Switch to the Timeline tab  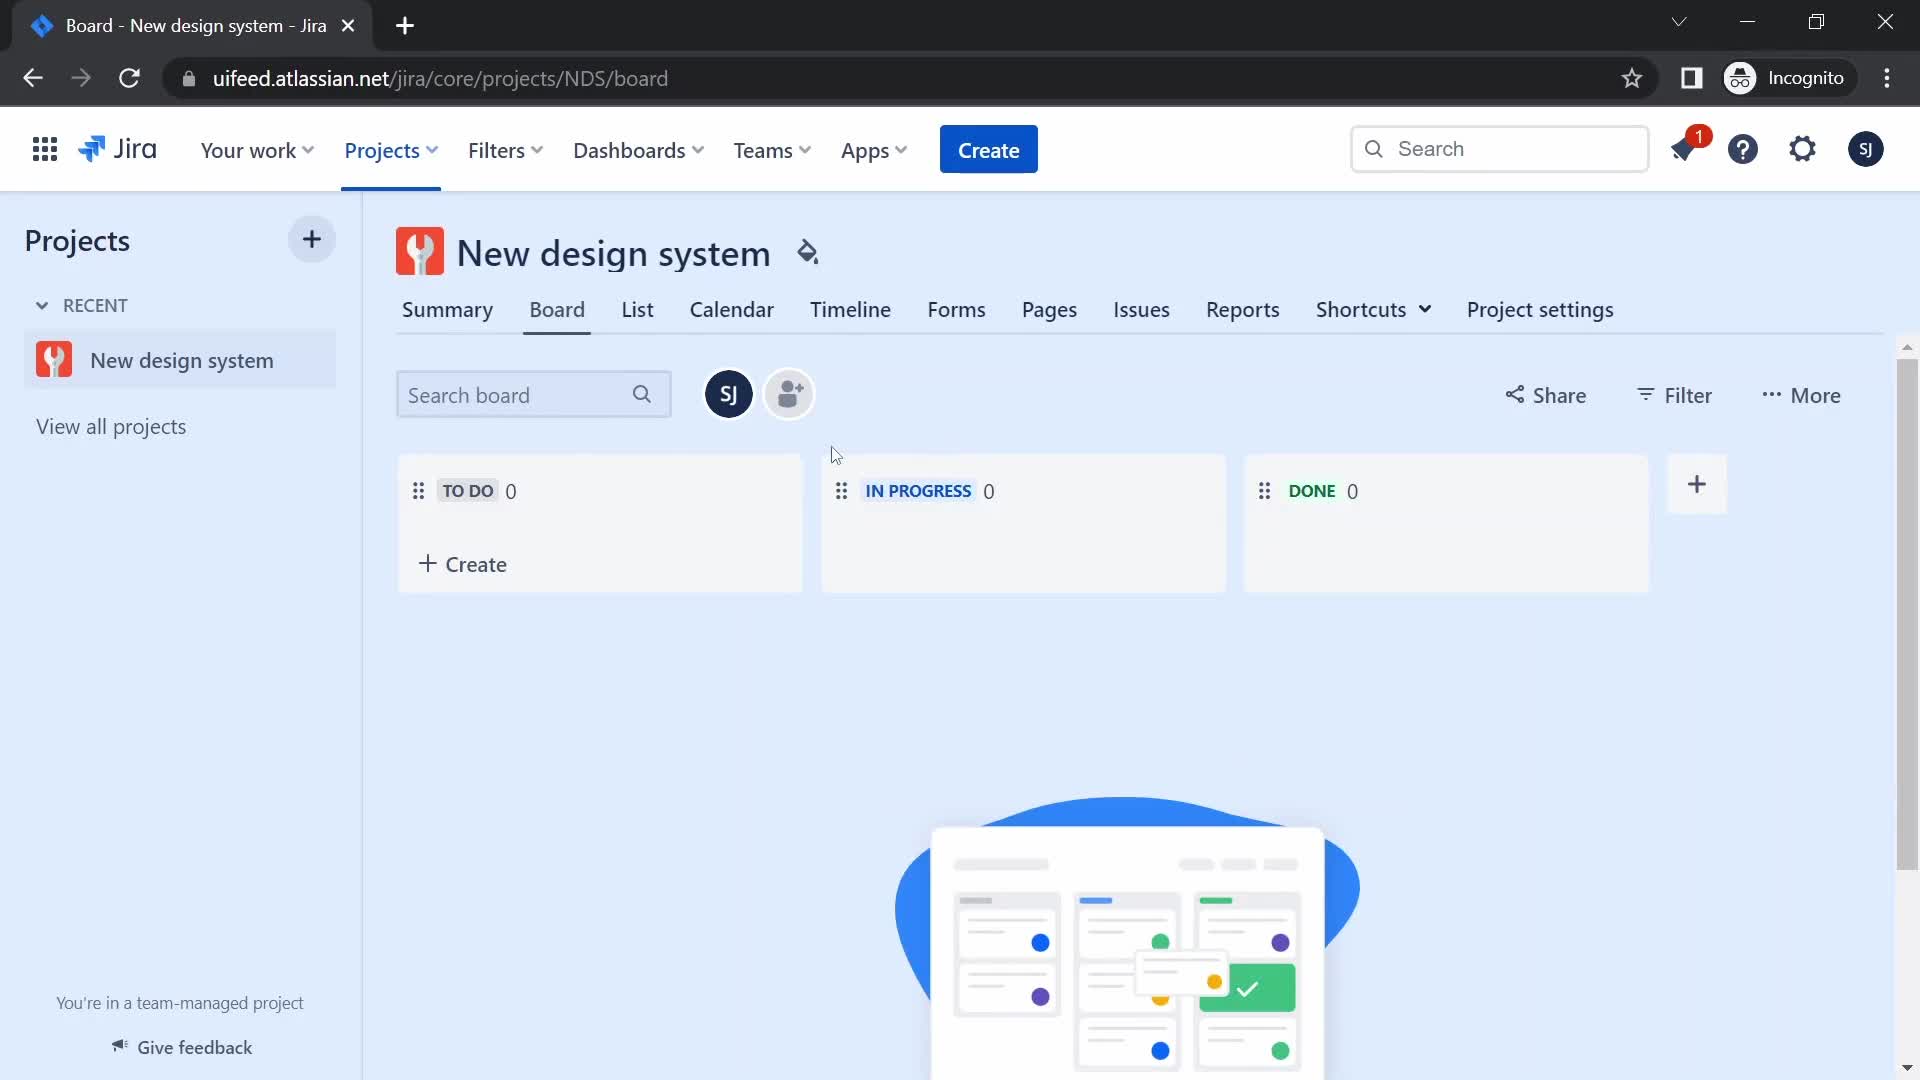(x=851, y=309)
